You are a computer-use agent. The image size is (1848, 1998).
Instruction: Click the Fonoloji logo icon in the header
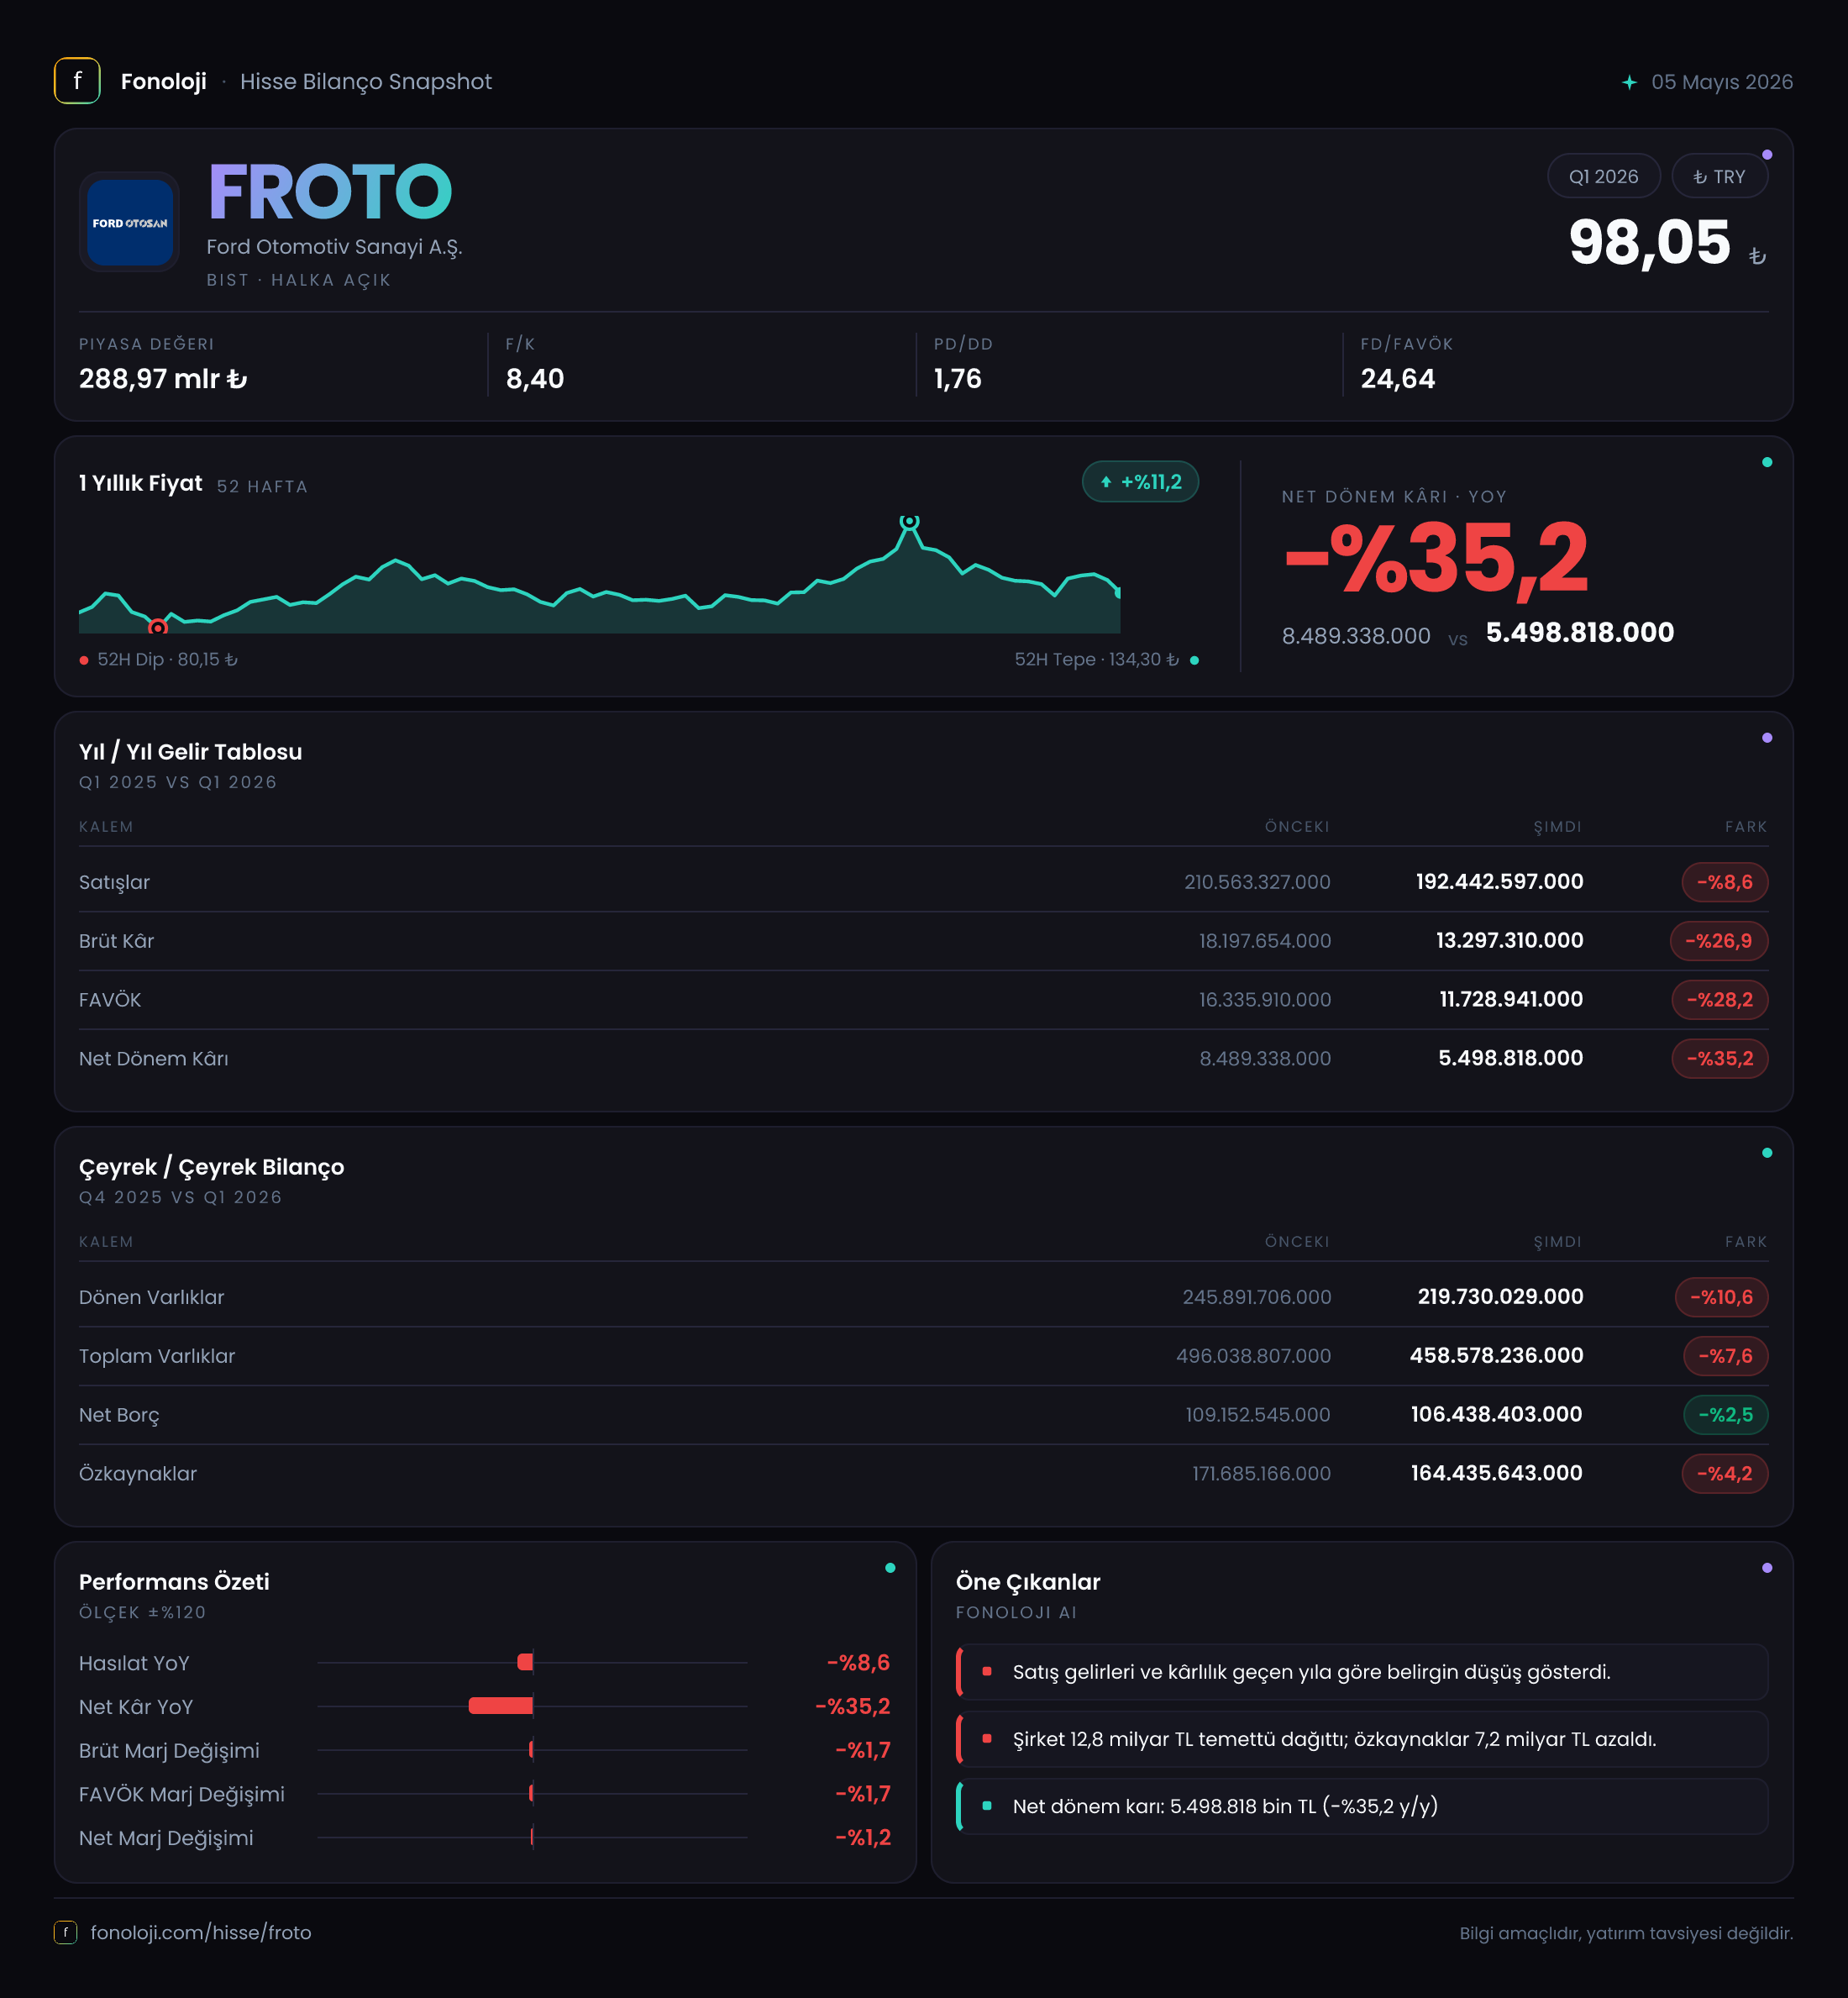[x=77, y=81]
